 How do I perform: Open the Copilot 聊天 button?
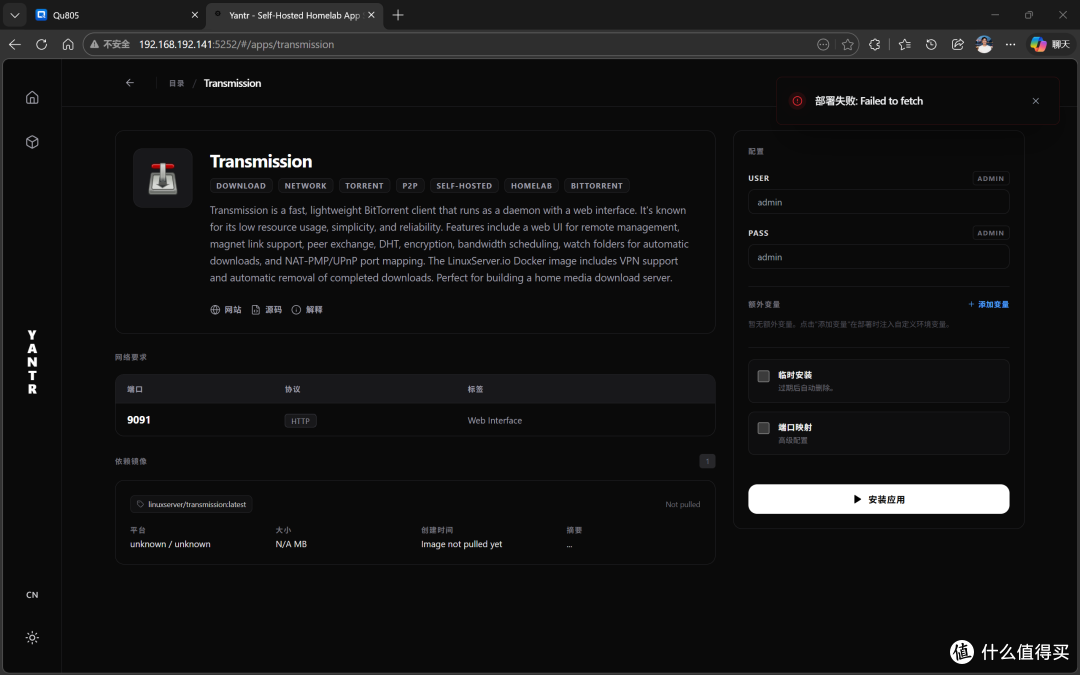coord(1050,44)
